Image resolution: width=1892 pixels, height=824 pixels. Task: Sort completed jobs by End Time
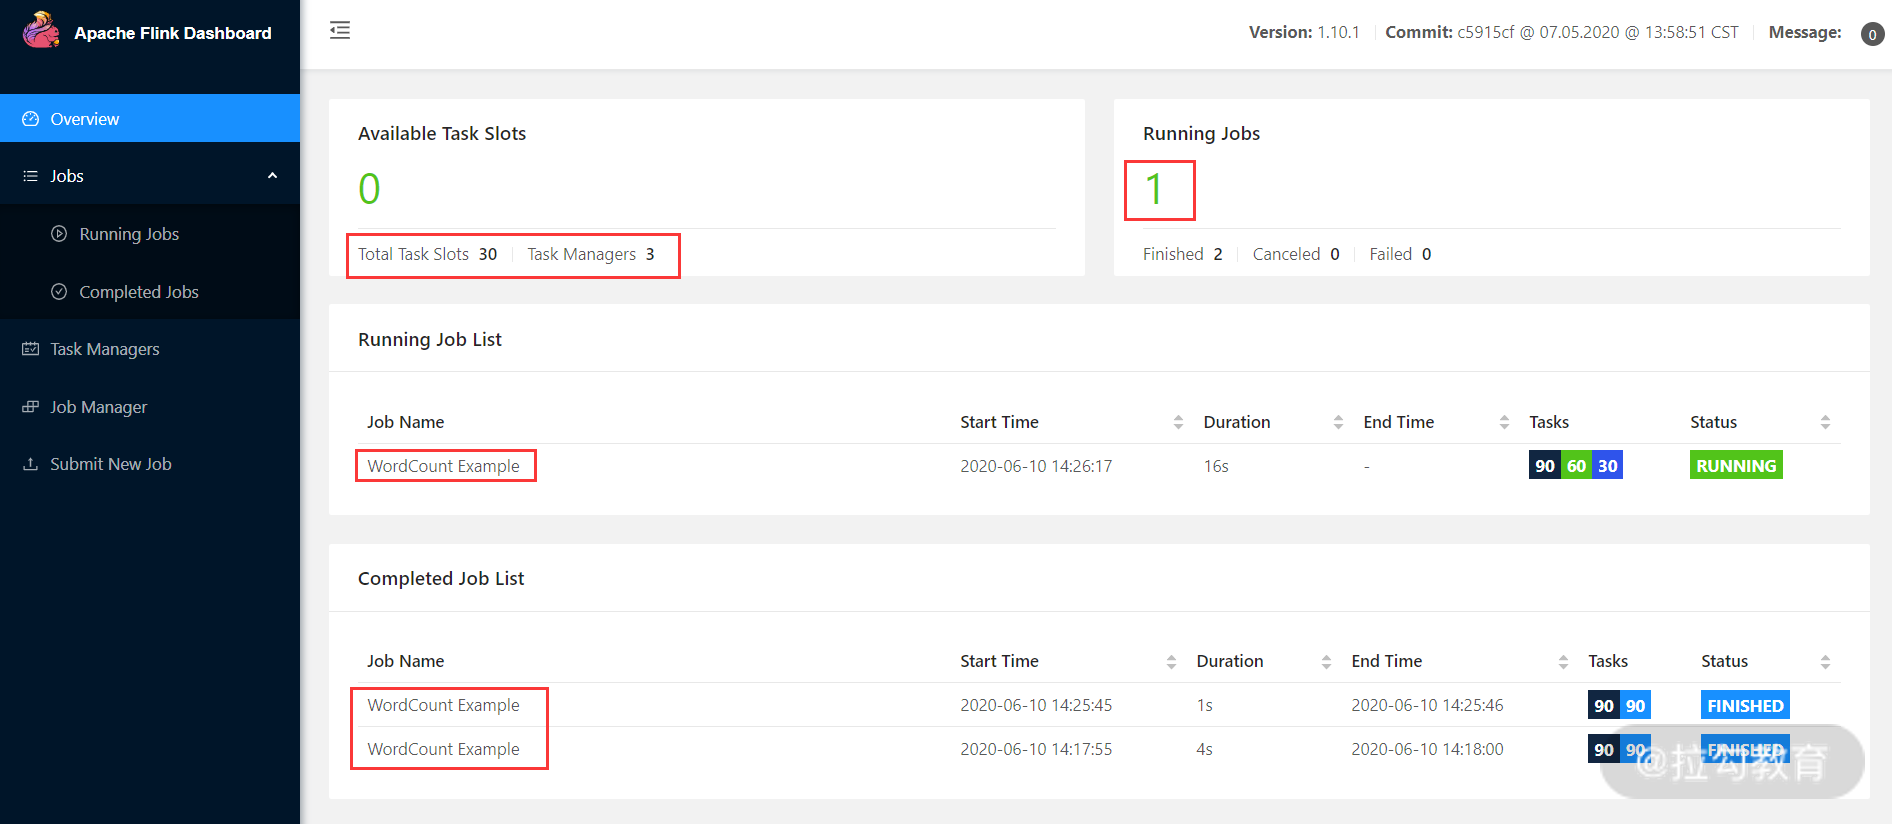[1563, 661]
